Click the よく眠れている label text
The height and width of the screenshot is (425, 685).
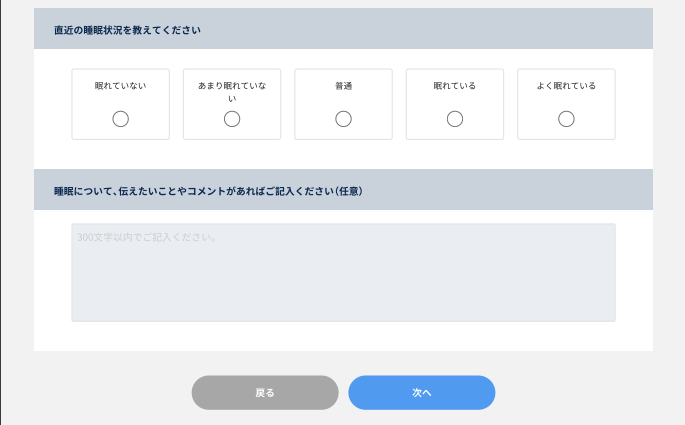(x=566, y=86)
